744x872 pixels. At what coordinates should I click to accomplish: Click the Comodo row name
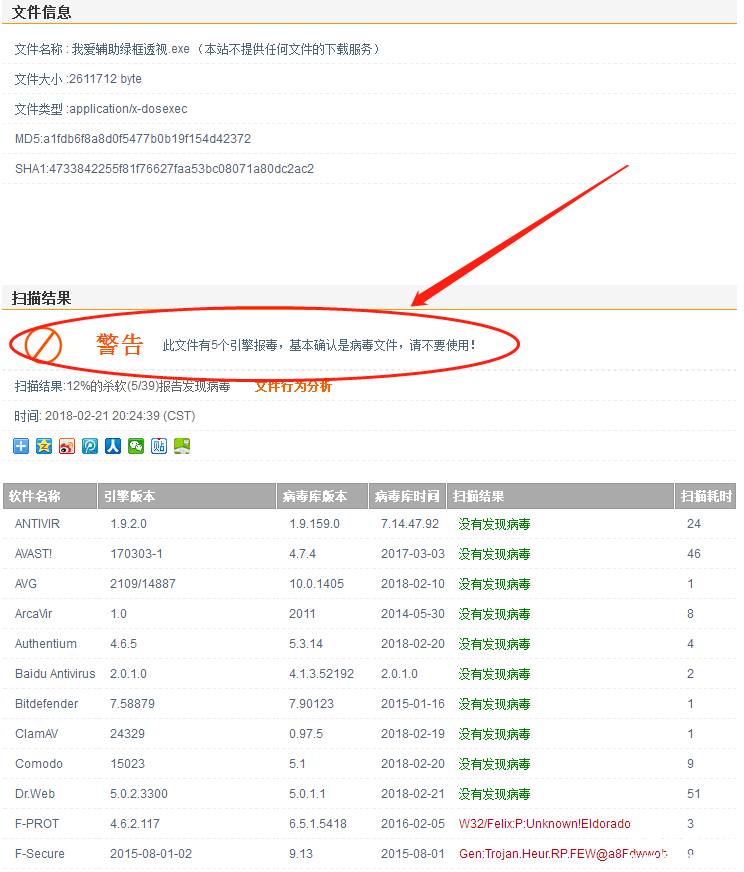click(39, 764)
